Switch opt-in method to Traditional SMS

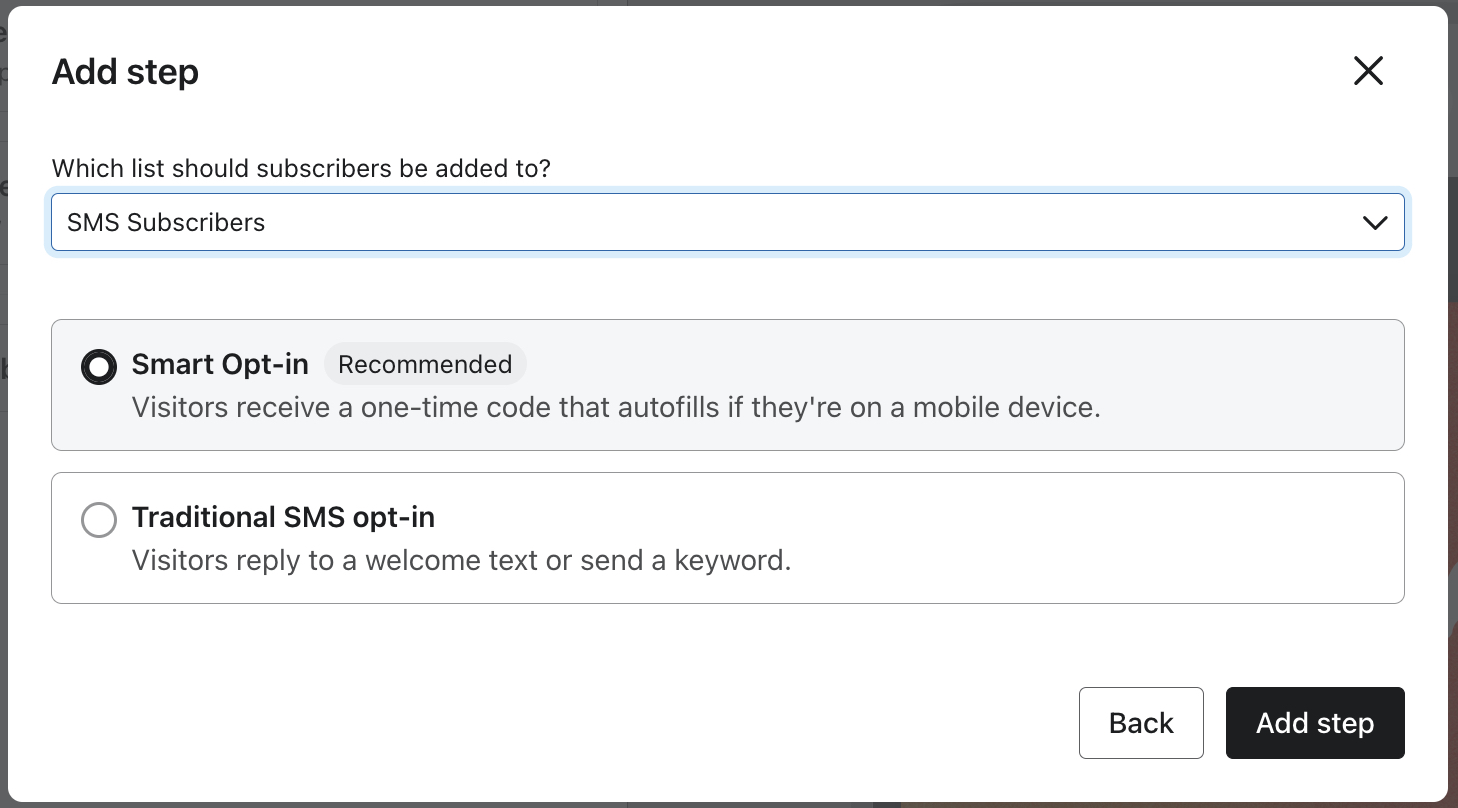pos(99,520)
